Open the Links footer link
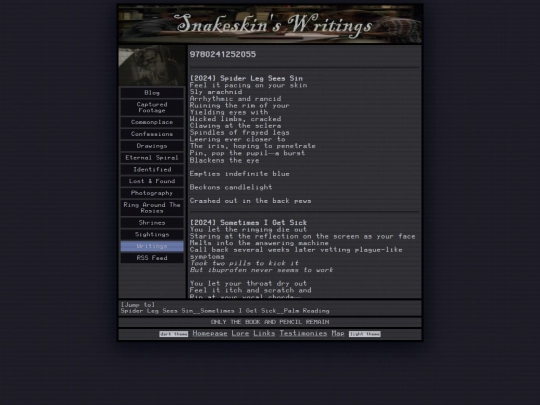540x405 pixels. point(264,333)
